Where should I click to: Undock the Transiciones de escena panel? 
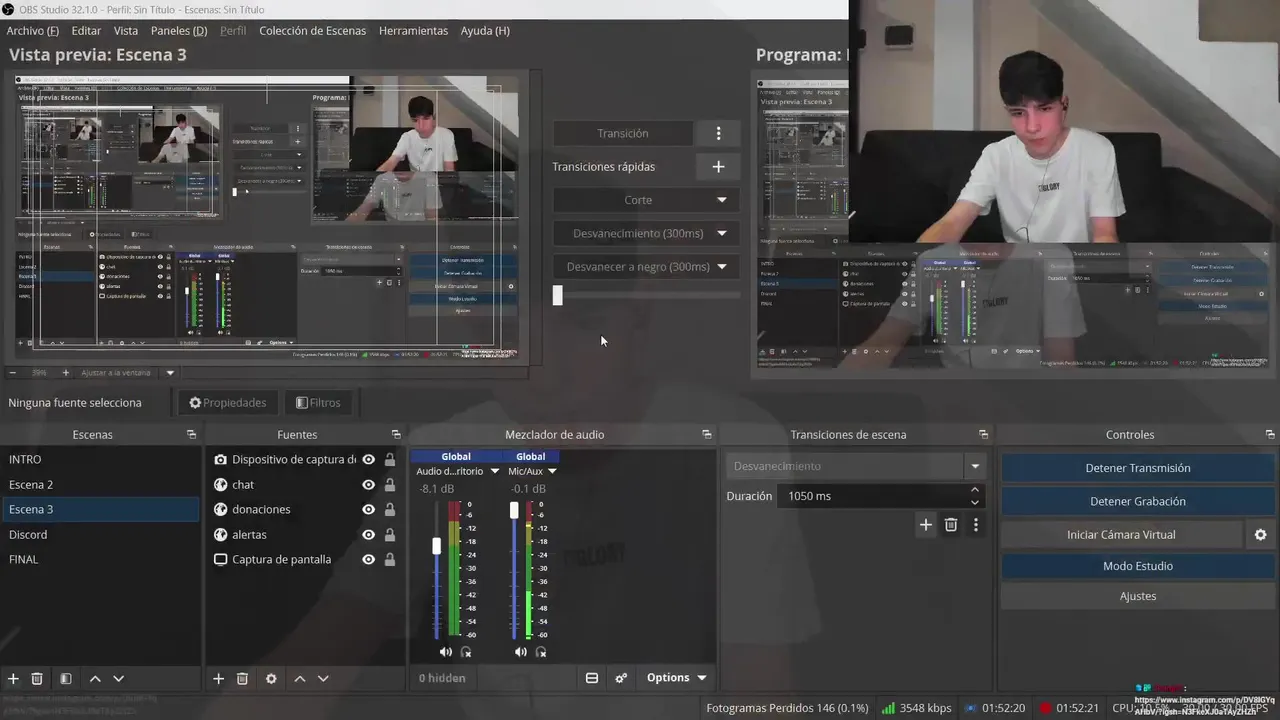(x=984, y=435)
